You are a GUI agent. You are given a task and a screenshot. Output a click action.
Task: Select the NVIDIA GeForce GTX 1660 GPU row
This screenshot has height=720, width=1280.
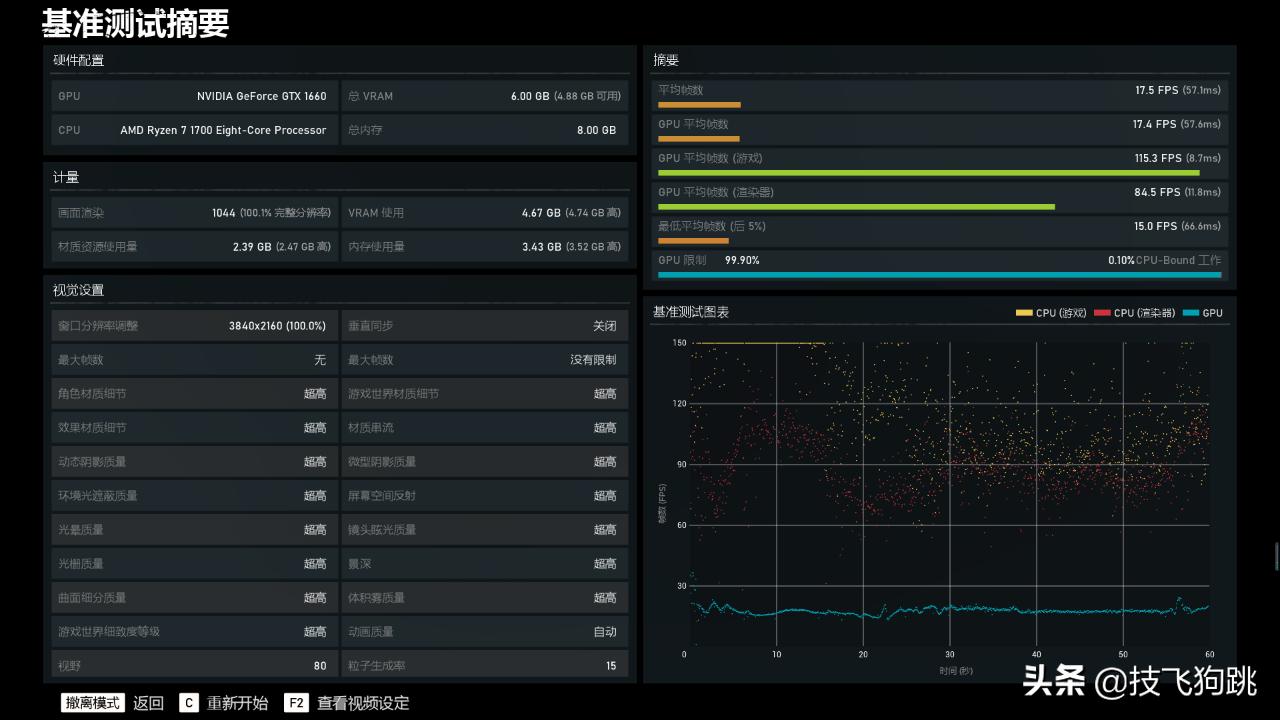(x=193, y=96)
